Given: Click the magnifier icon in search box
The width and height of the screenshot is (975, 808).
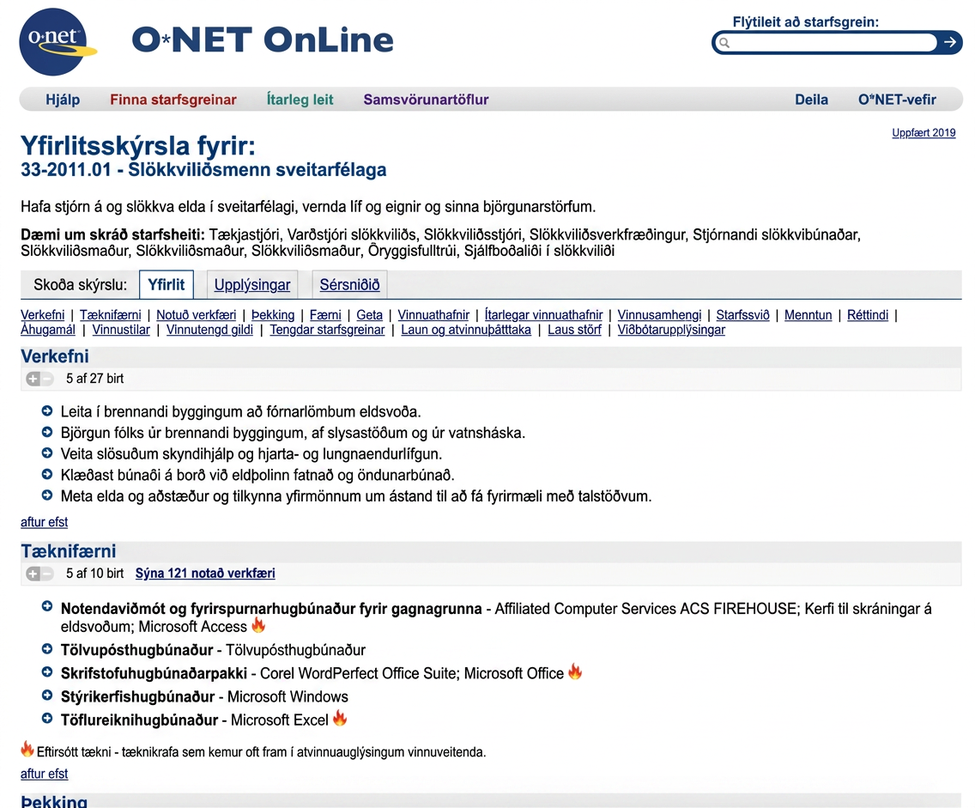Looking at the screenshot, I should click(724, 43).
